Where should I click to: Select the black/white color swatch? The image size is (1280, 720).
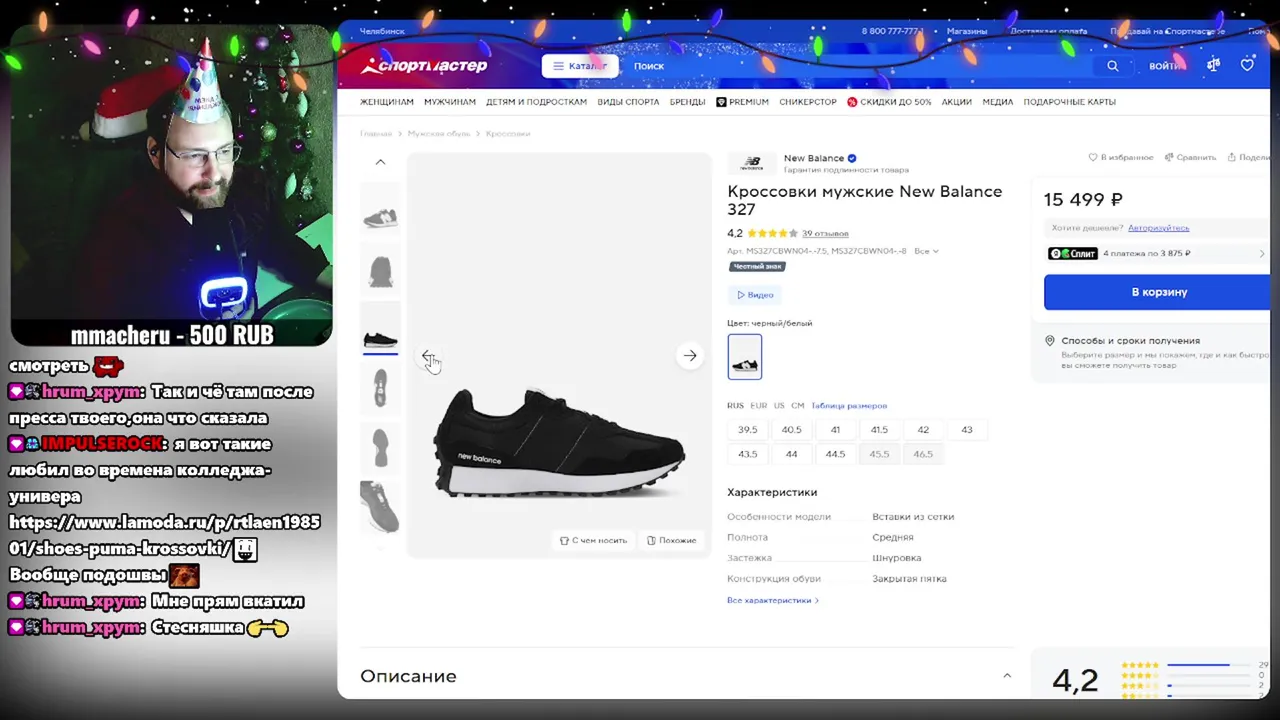745,357
